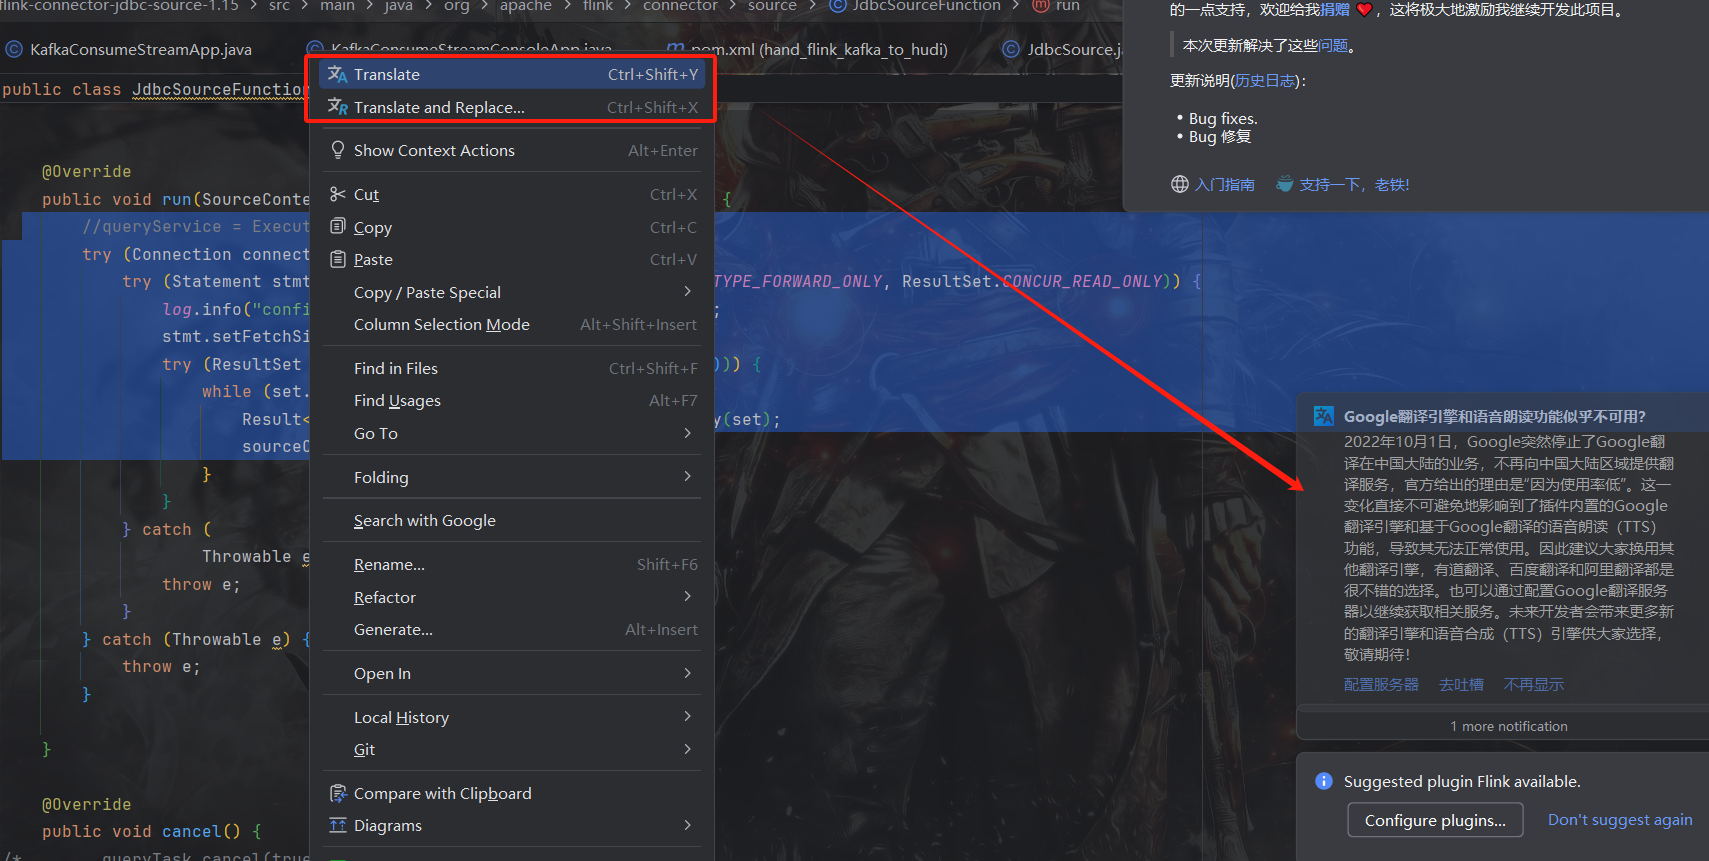This screenshot has width=1709, height=861.
Task: Click the red heart donate icon
Action: click(x=1364, y=10)
